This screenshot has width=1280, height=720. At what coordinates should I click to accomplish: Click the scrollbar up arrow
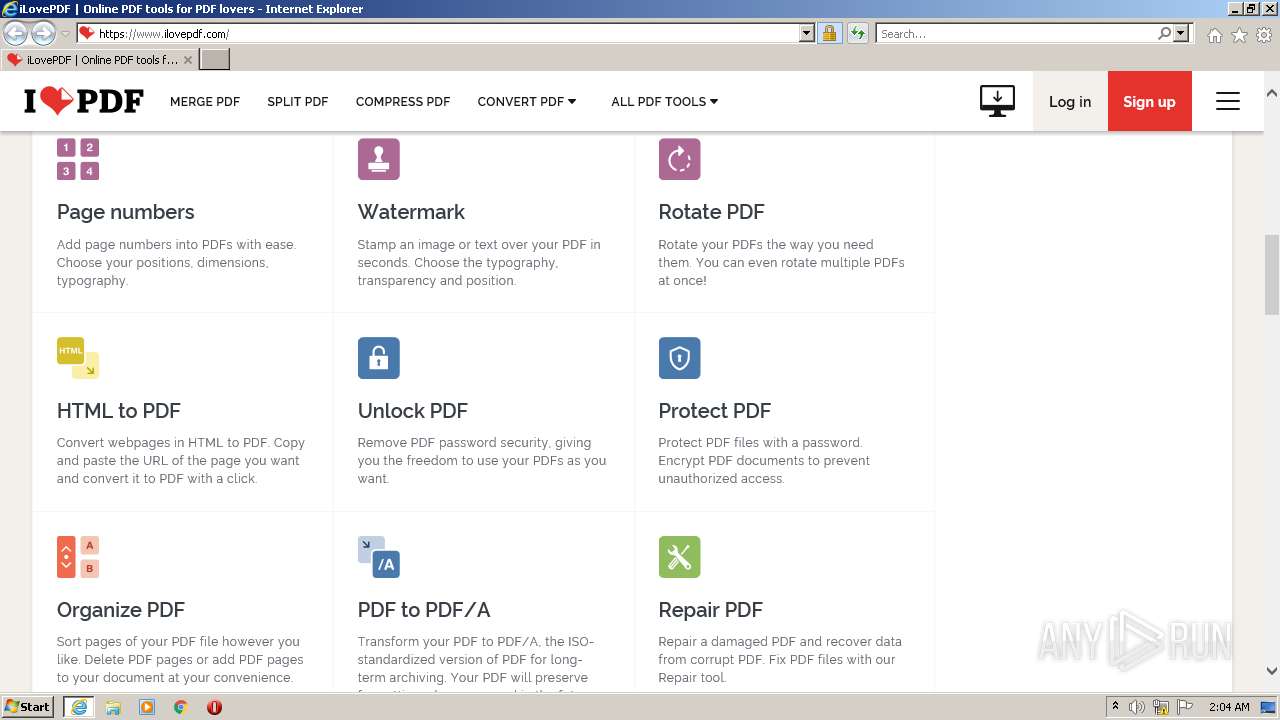click(x=1272, y=93)
